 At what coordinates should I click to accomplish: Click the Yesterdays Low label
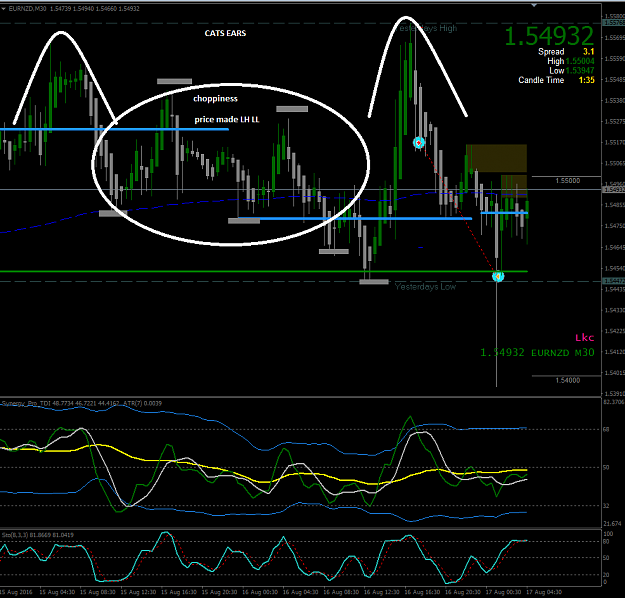425,287
